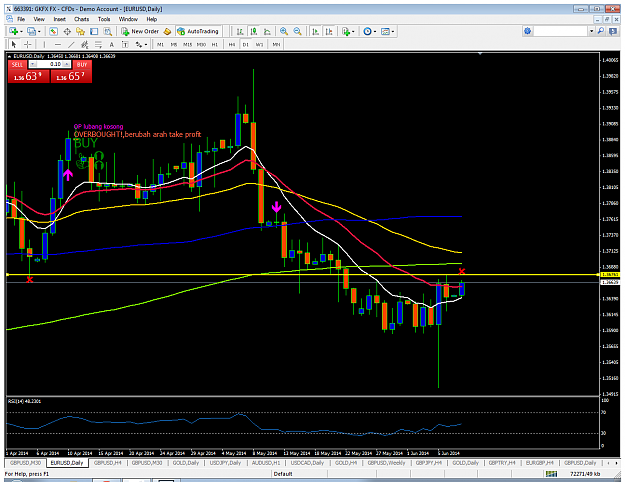Click the search magnifier icon at top right

tap(600, 31)
